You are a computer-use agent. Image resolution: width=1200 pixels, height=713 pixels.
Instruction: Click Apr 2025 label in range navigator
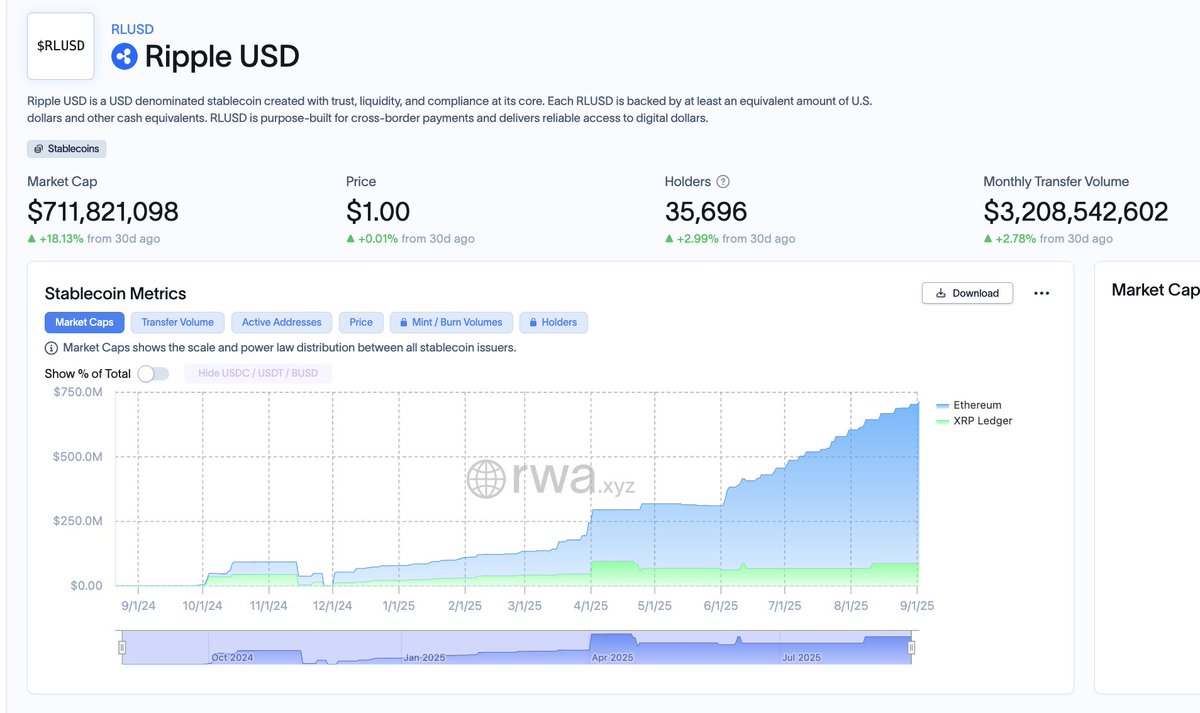[x=610, y=657]
